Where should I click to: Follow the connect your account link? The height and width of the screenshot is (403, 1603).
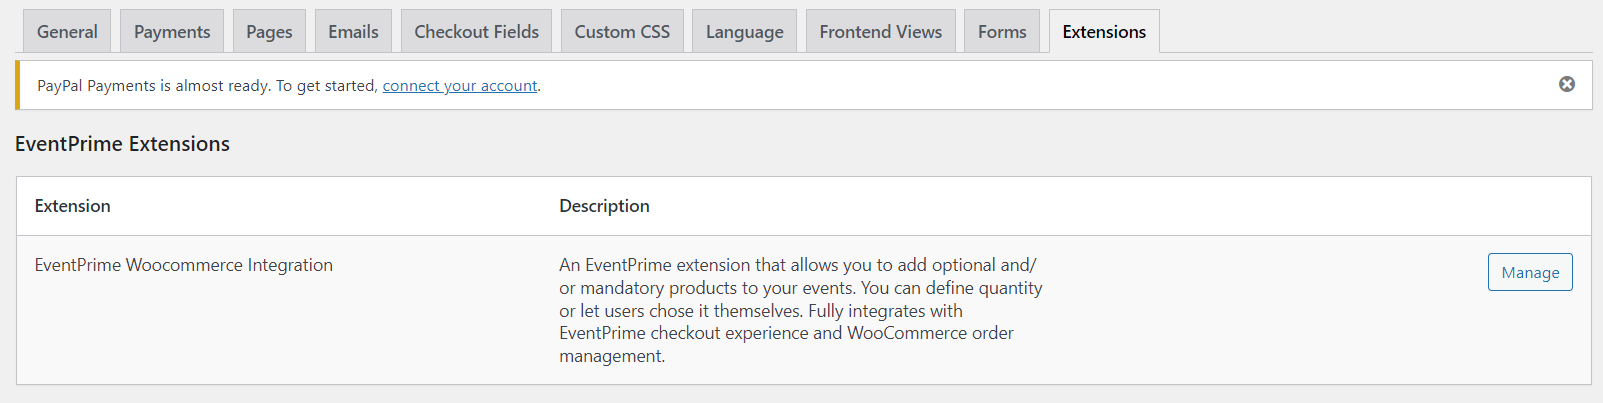click(x=460, y=86)
